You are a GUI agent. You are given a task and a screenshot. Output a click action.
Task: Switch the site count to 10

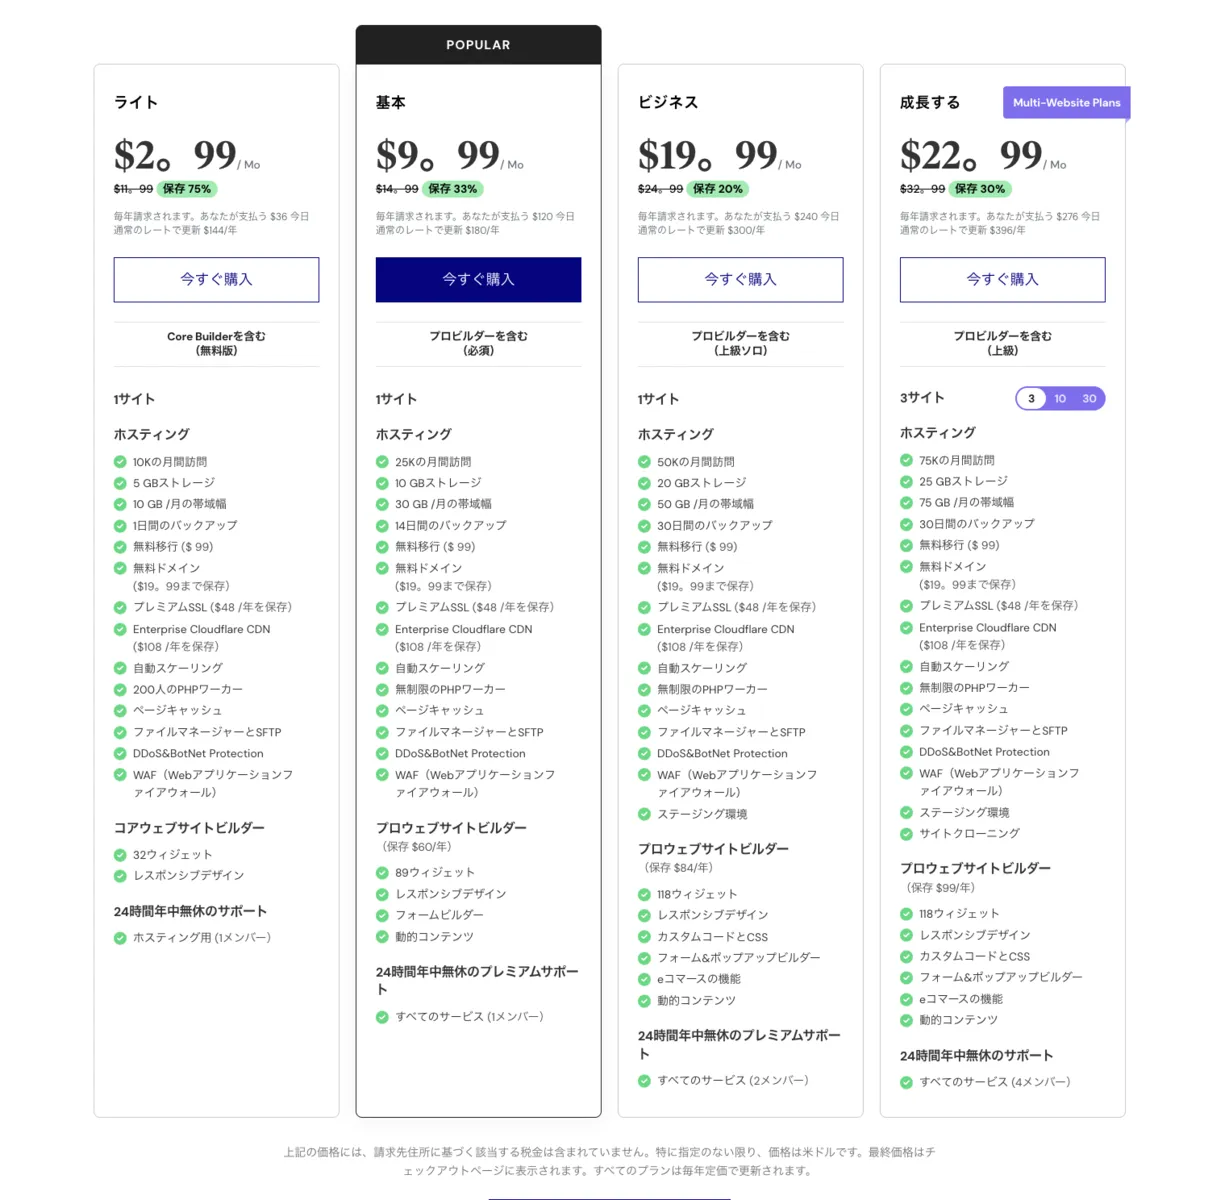point(1060,399)
